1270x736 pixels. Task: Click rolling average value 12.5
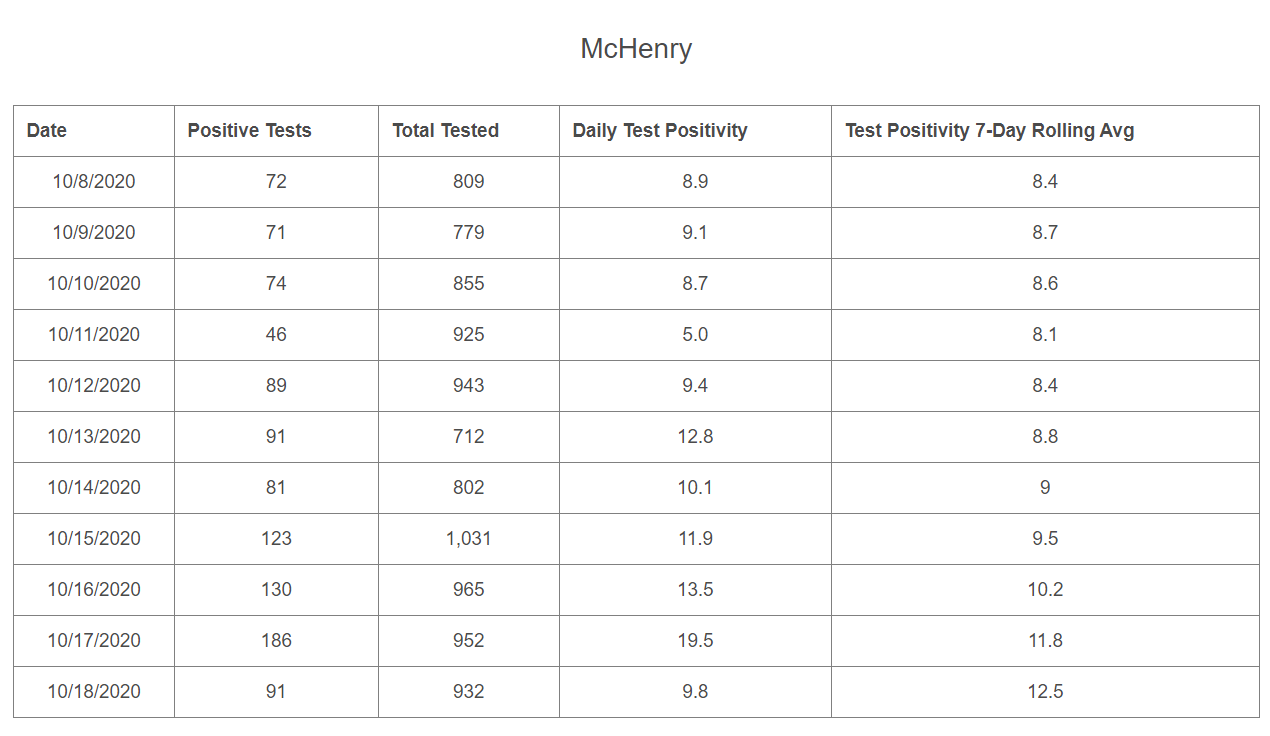click(x=1045, y=691)
